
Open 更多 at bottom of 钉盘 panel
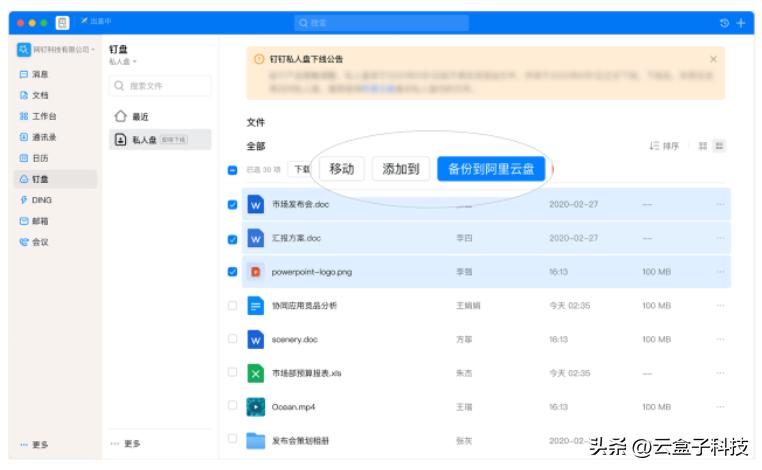125,444
